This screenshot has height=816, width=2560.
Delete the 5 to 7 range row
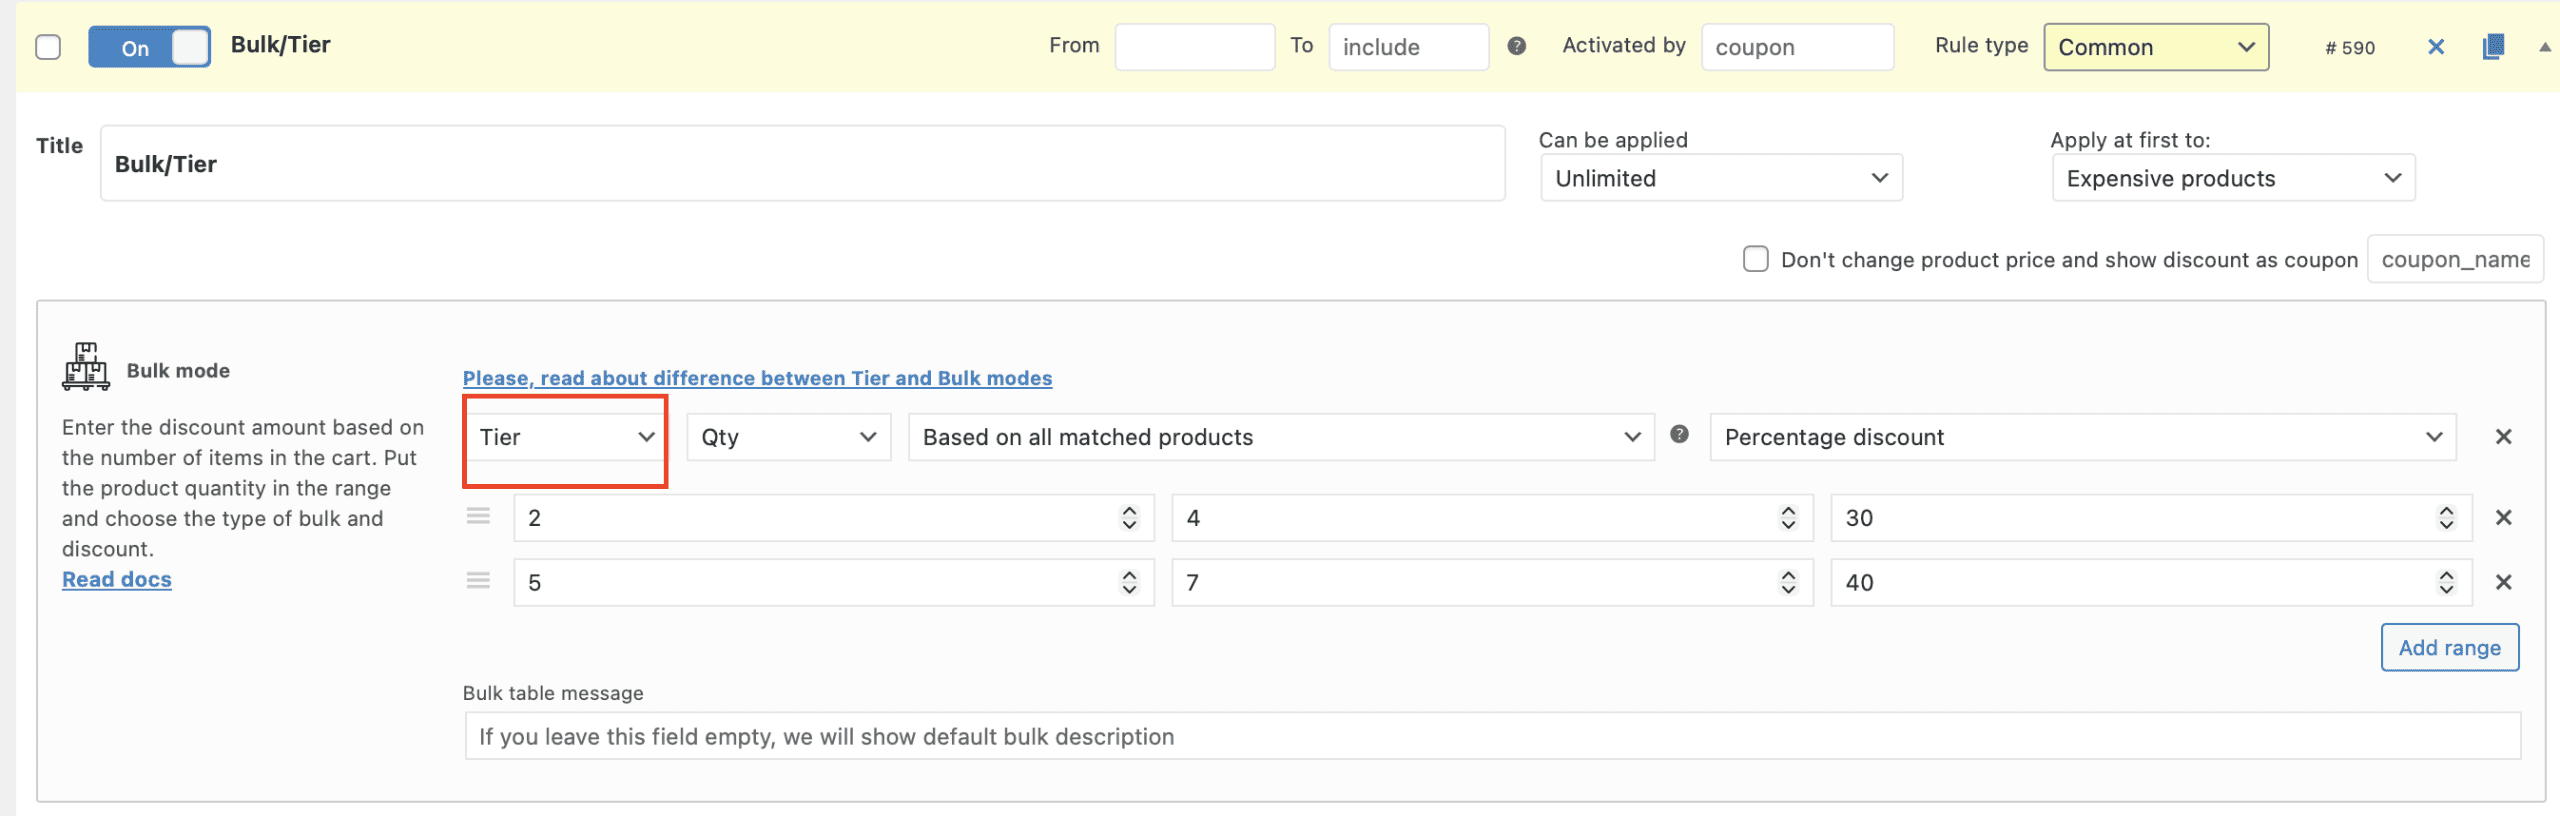[x=2503, y=582]
